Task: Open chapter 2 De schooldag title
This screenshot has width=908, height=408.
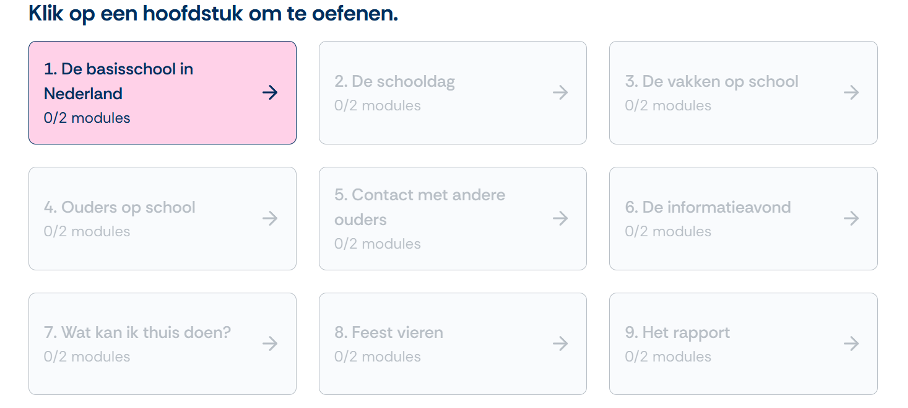Action: [394, 81]
